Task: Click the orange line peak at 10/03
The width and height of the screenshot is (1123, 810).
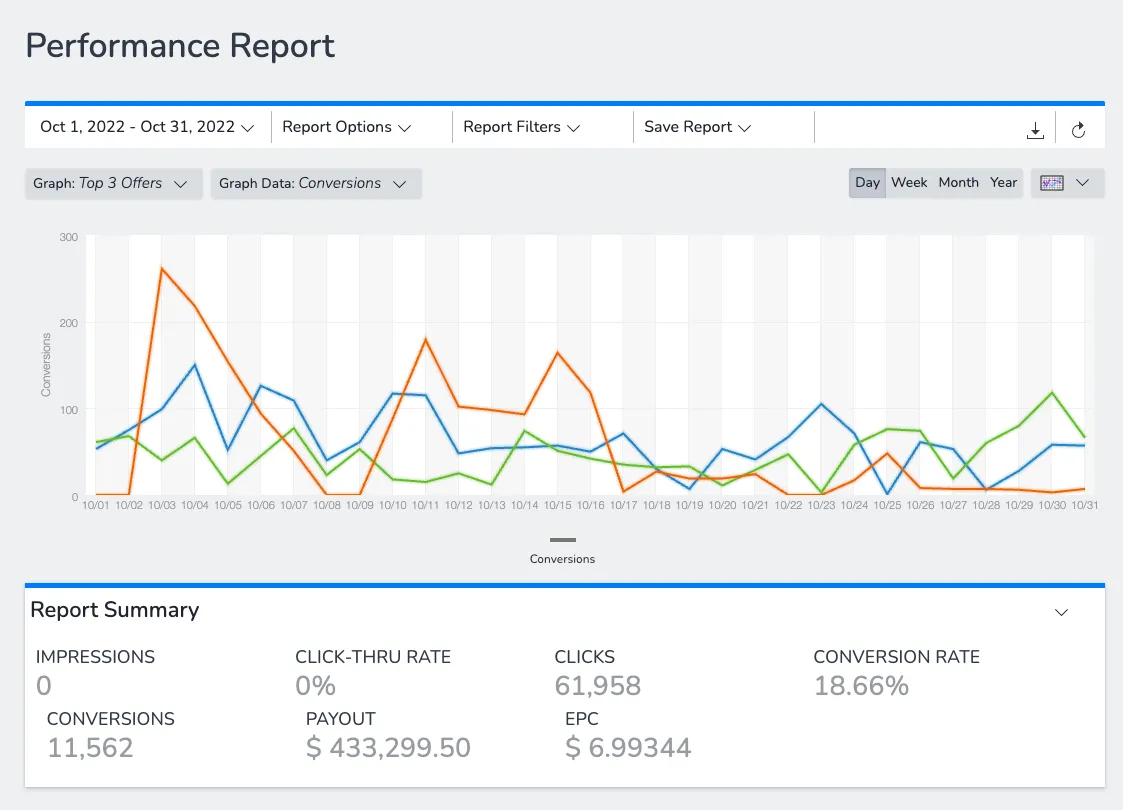Action: click(x=162, y=268)
